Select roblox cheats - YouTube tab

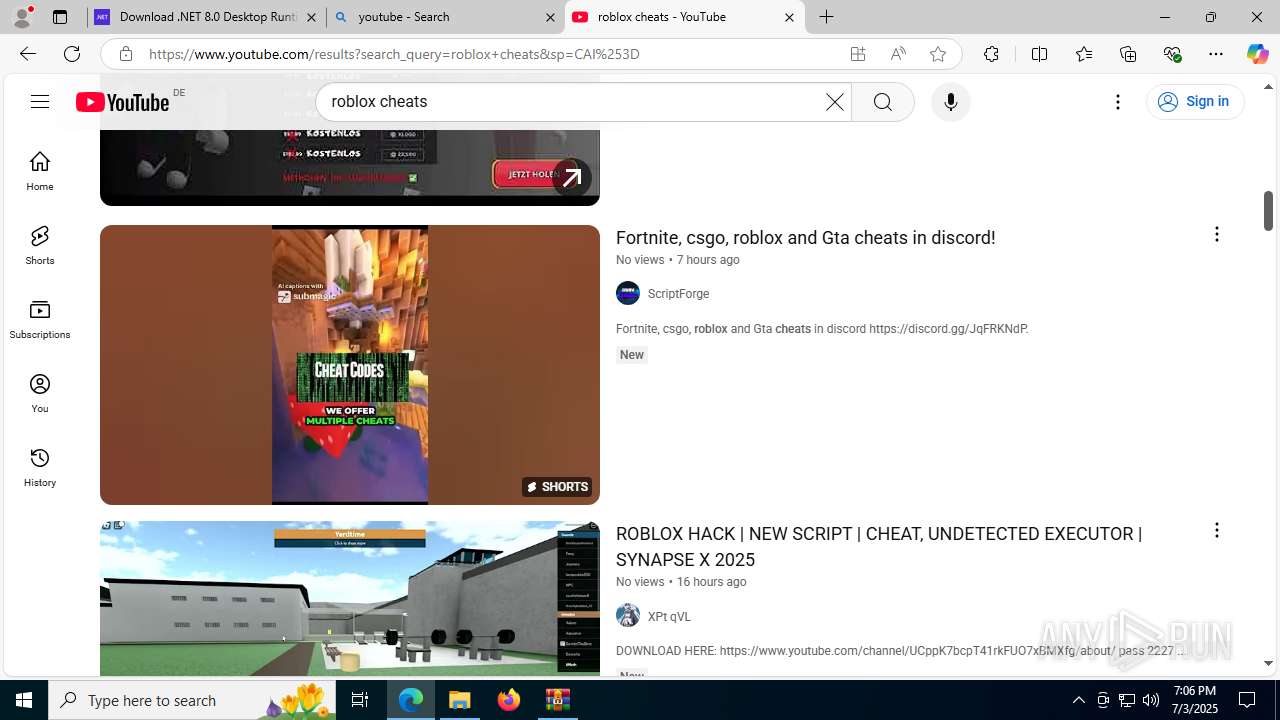click(x=685, y=17)
